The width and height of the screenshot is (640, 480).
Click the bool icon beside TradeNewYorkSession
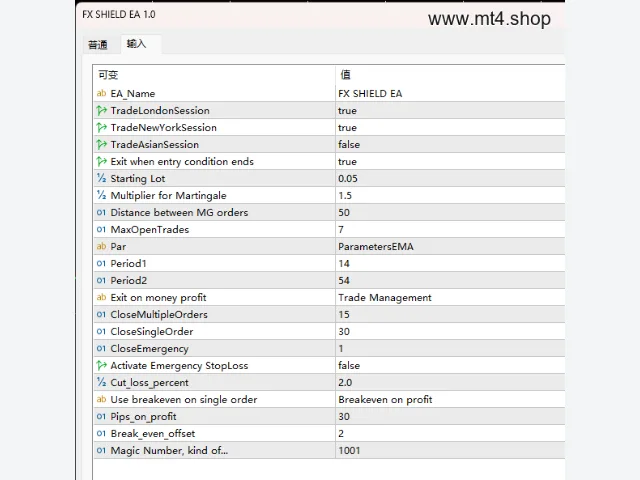pos(102,127)
